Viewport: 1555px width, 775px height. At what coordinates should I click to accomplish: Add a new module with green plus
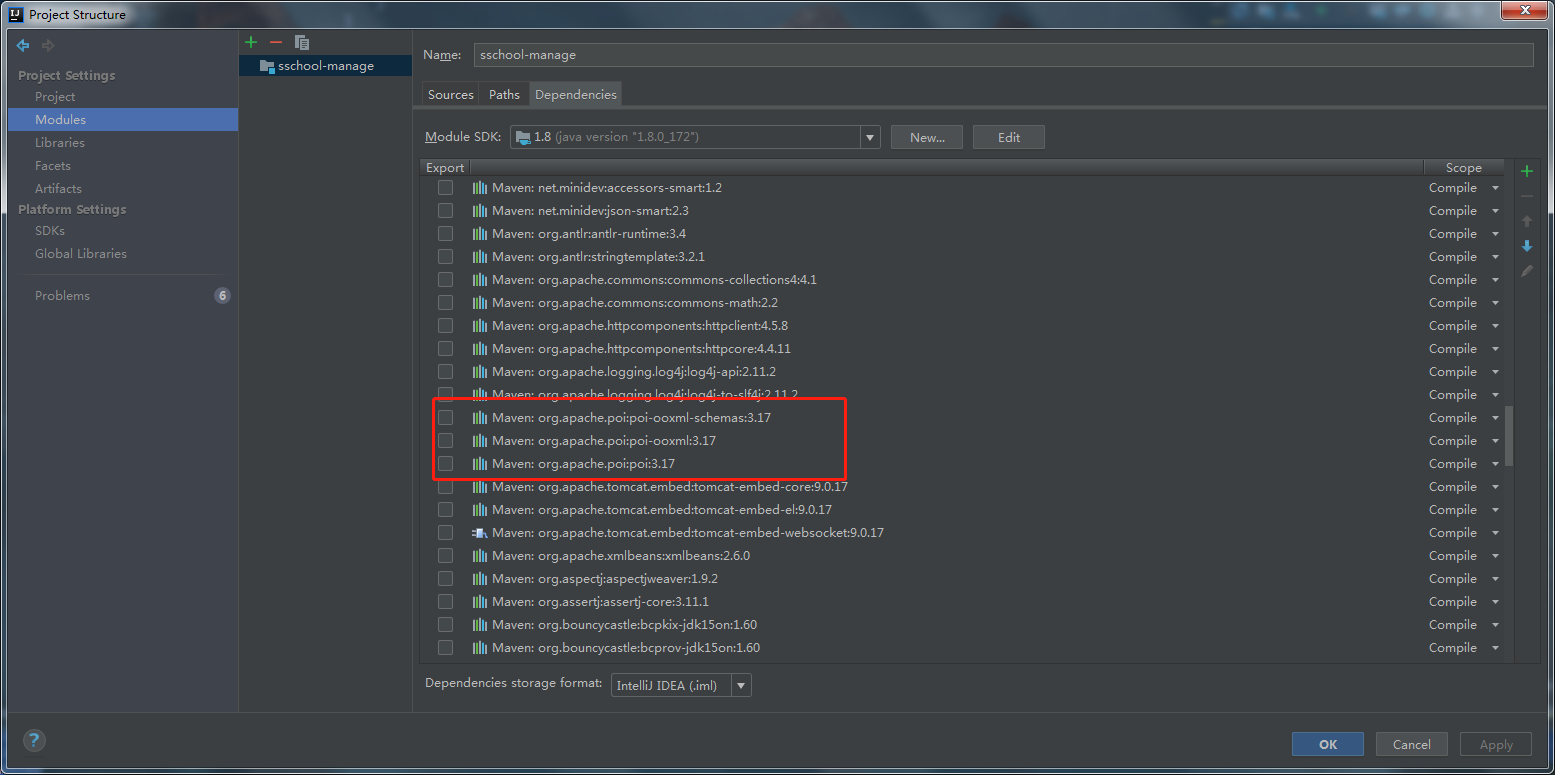tap(251, 42)
